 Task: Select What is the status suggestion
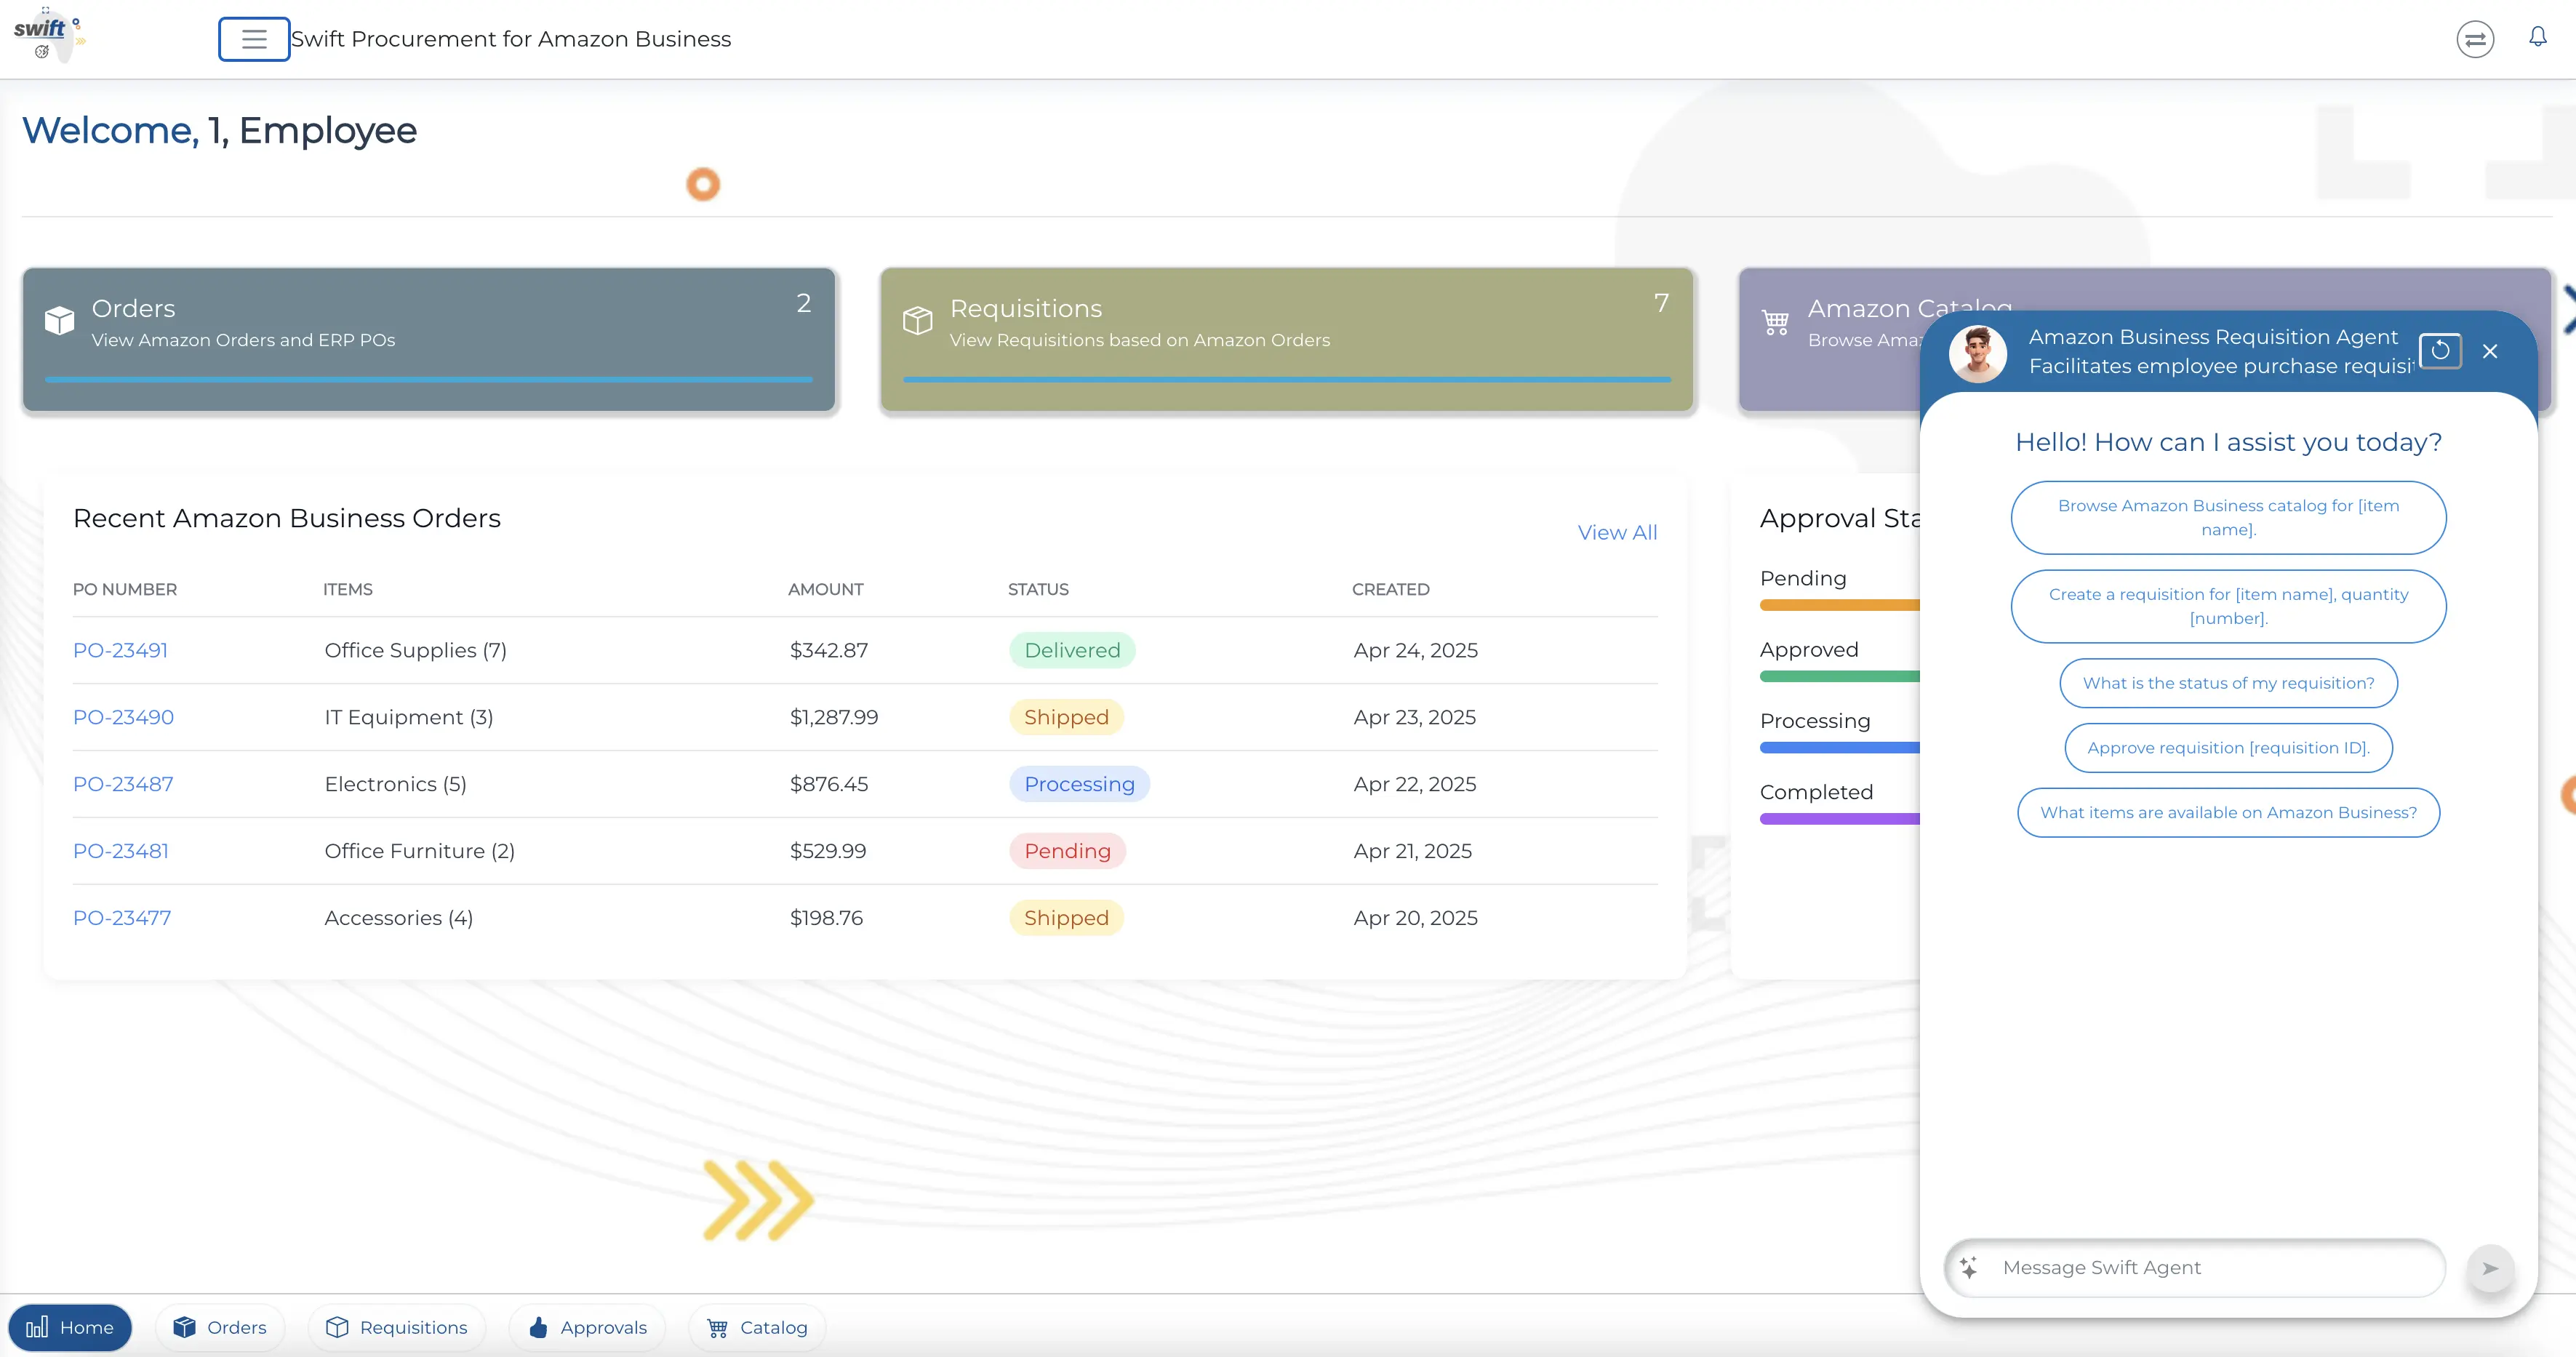click(x=2228, y=683)
